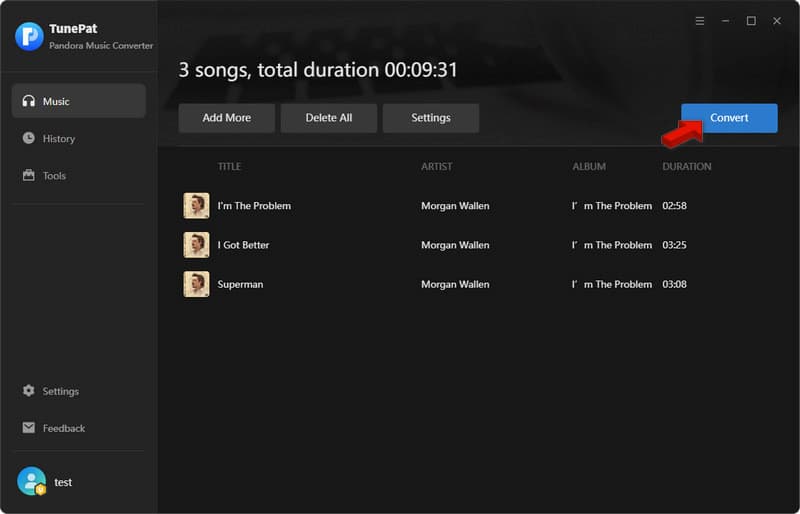
Task: Open the Music section in the sidebar
Action: pos(79,101)
